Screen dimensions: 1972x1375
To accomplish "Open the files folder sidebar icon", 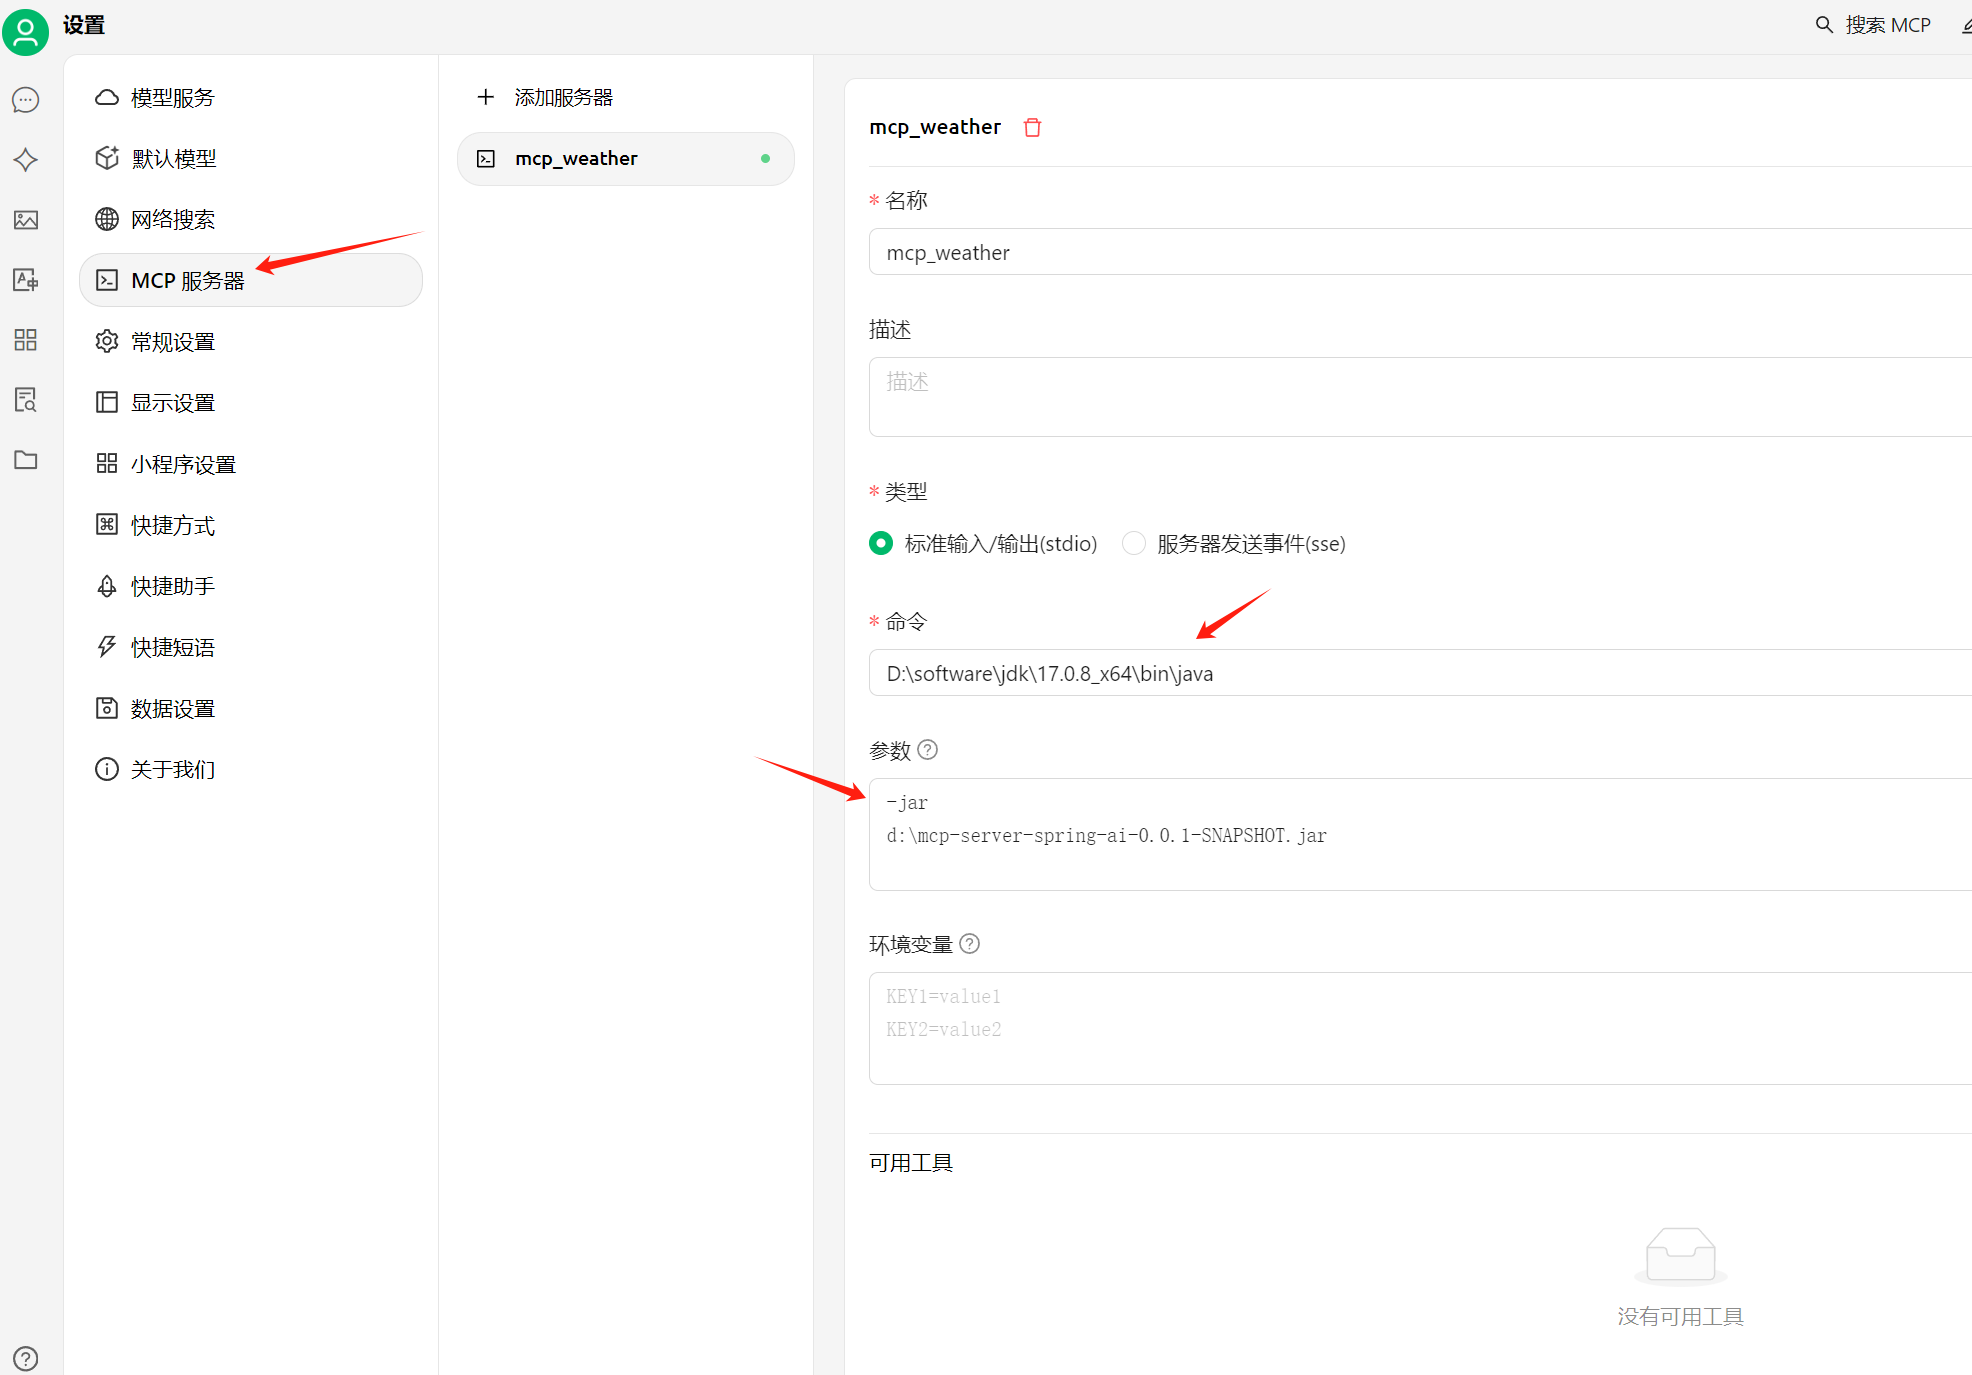I will pos(26,460).
